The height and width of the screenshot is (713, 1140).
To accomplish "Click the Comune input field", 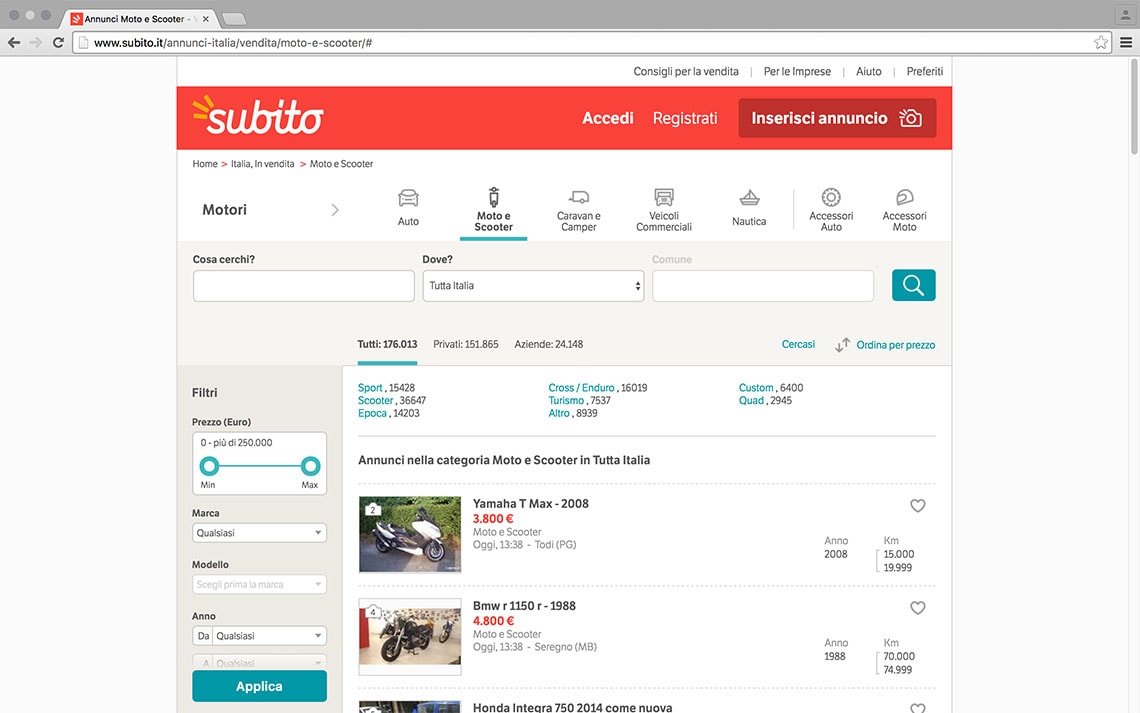I will tap(763, 286).
